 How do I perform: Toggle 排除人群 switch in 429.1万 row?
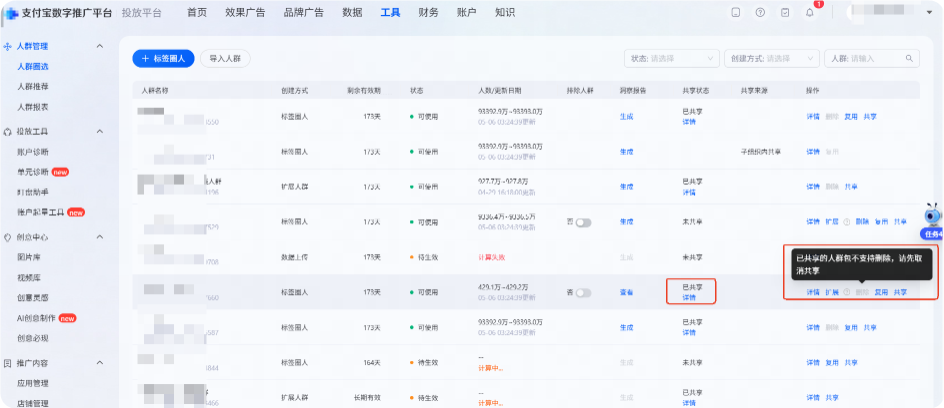pyautogui.click(x=583, y=293)
